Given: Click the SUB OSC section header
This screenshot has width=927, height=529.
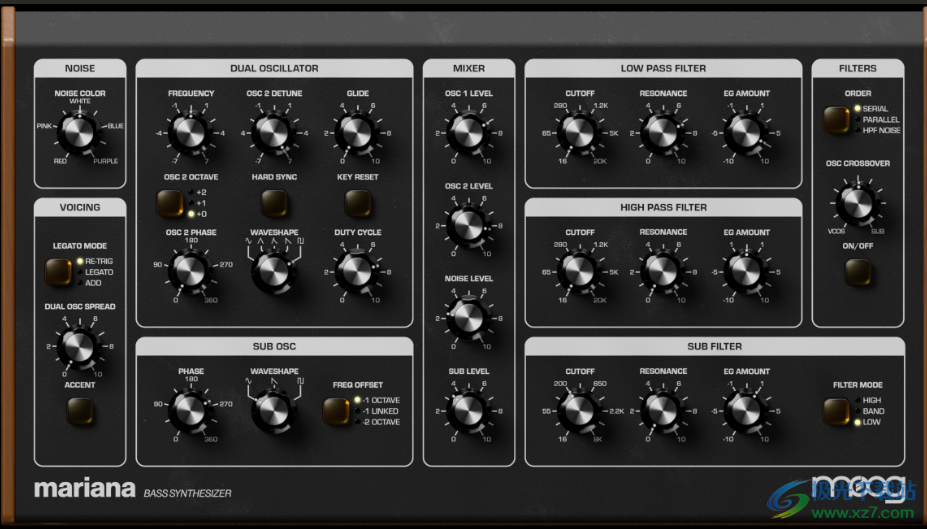Looking at the screenshot, I should click(x=274, y=346).
